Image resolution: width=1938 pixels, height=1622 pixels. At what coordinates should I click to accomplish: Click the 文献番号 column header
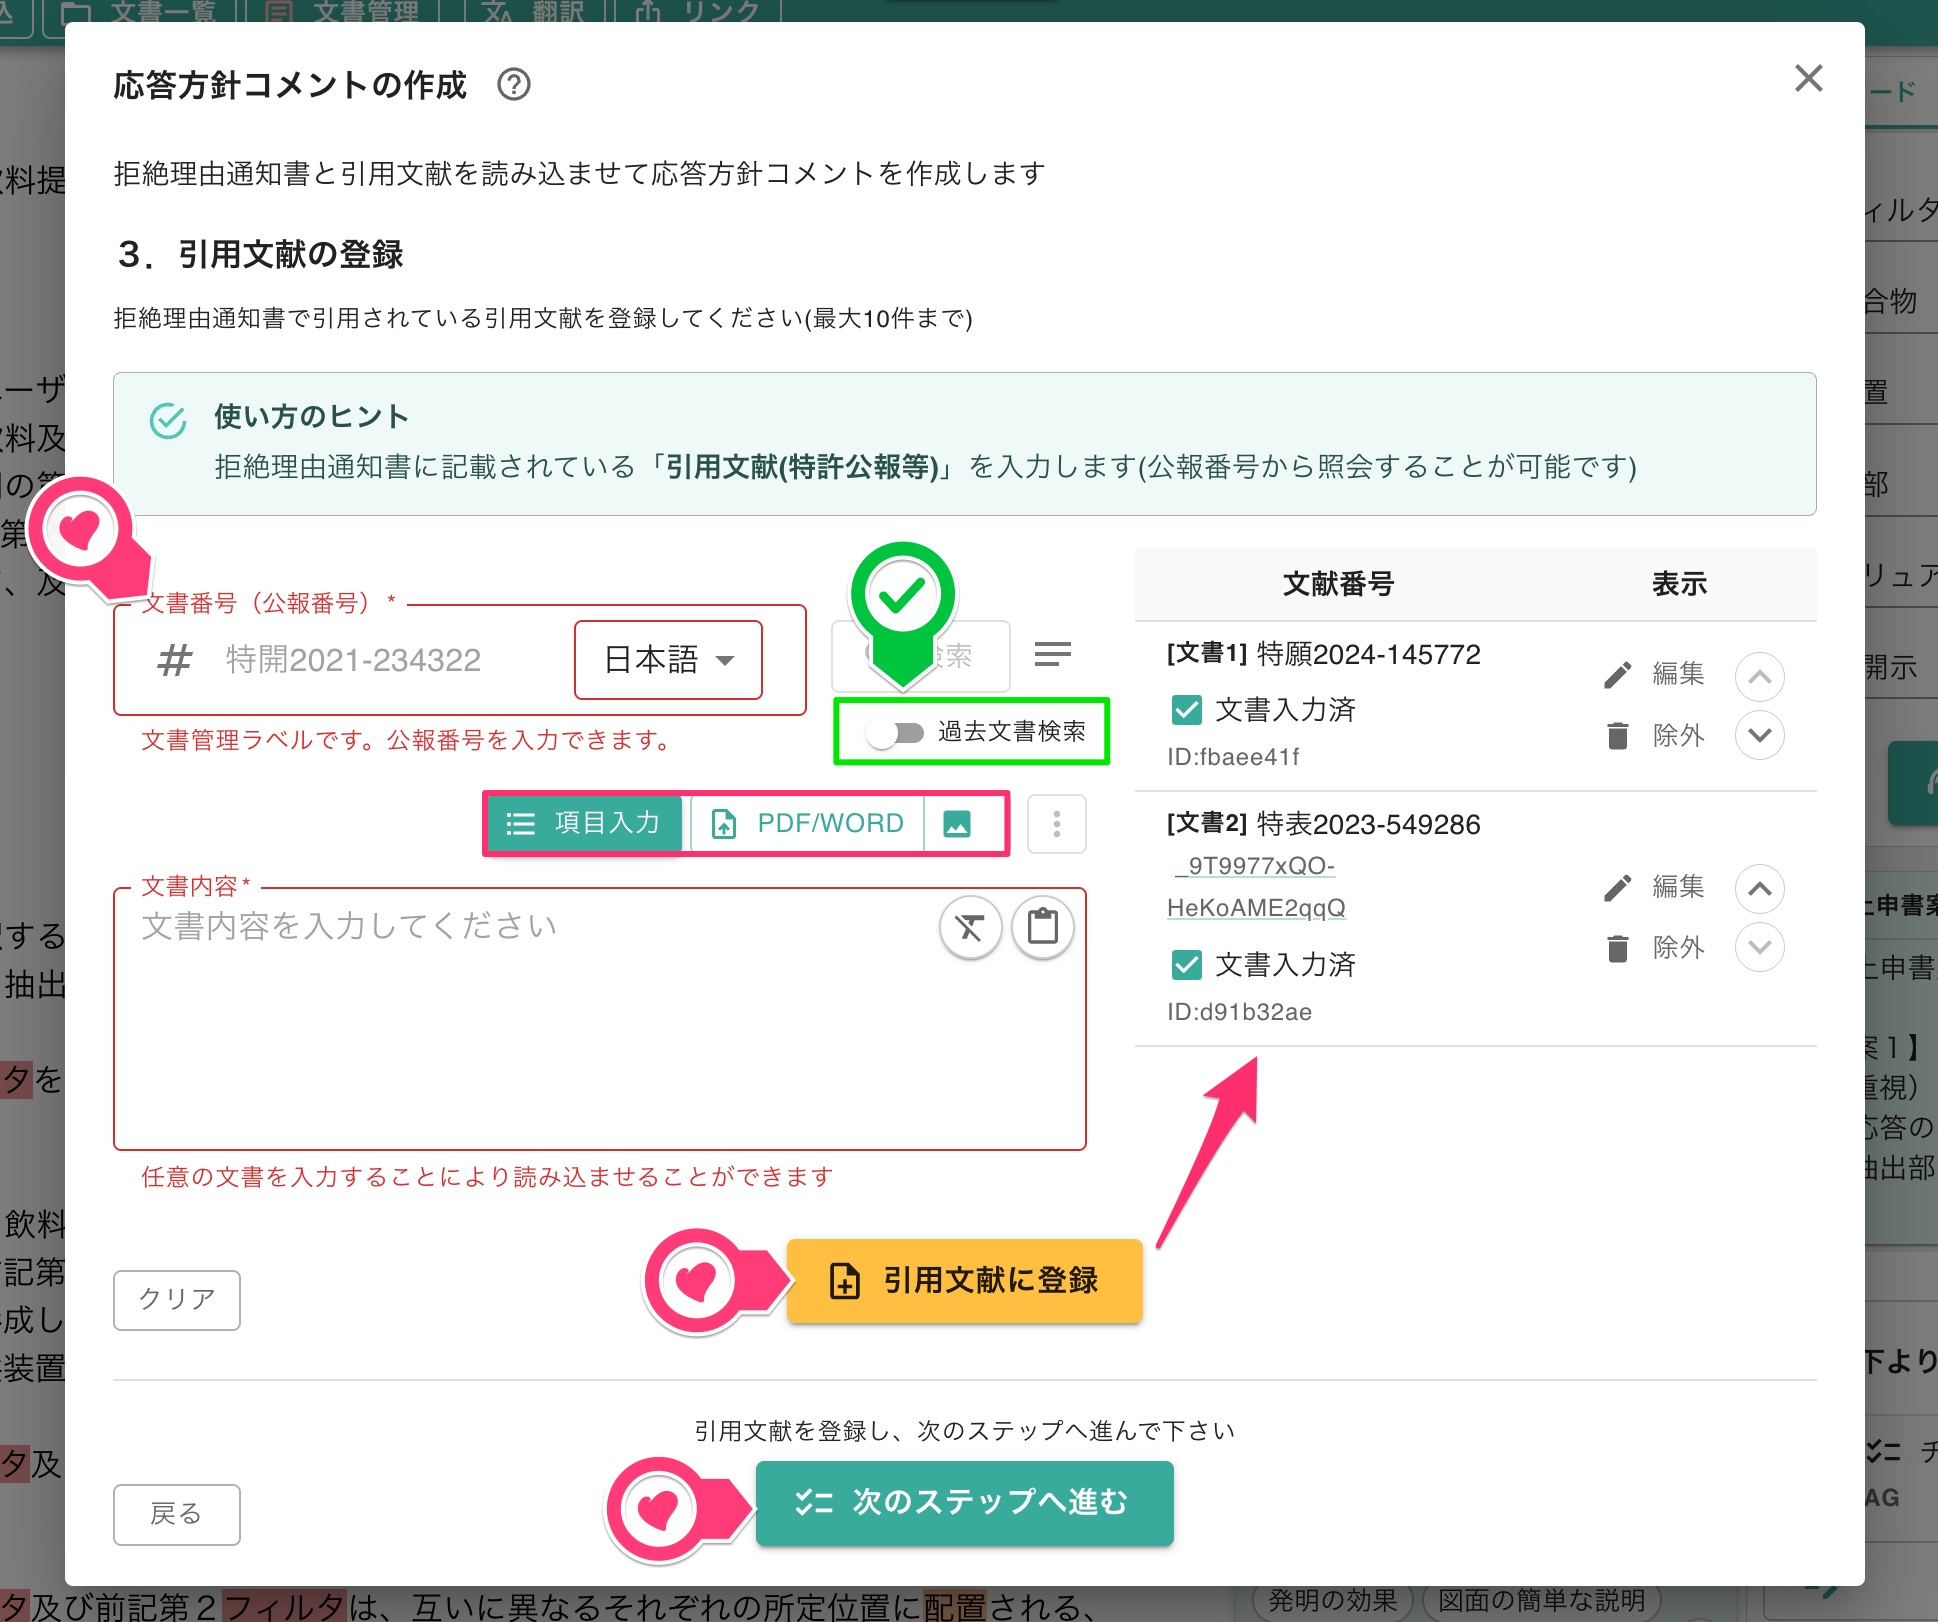1338,584
